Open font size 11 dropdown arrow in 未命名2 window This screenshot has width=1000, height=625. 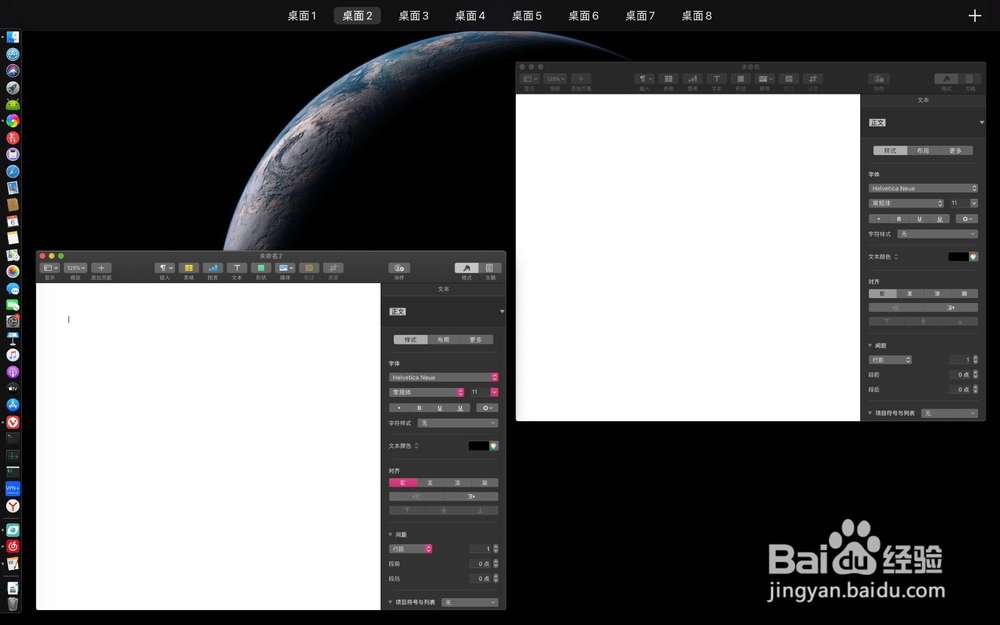494,392
